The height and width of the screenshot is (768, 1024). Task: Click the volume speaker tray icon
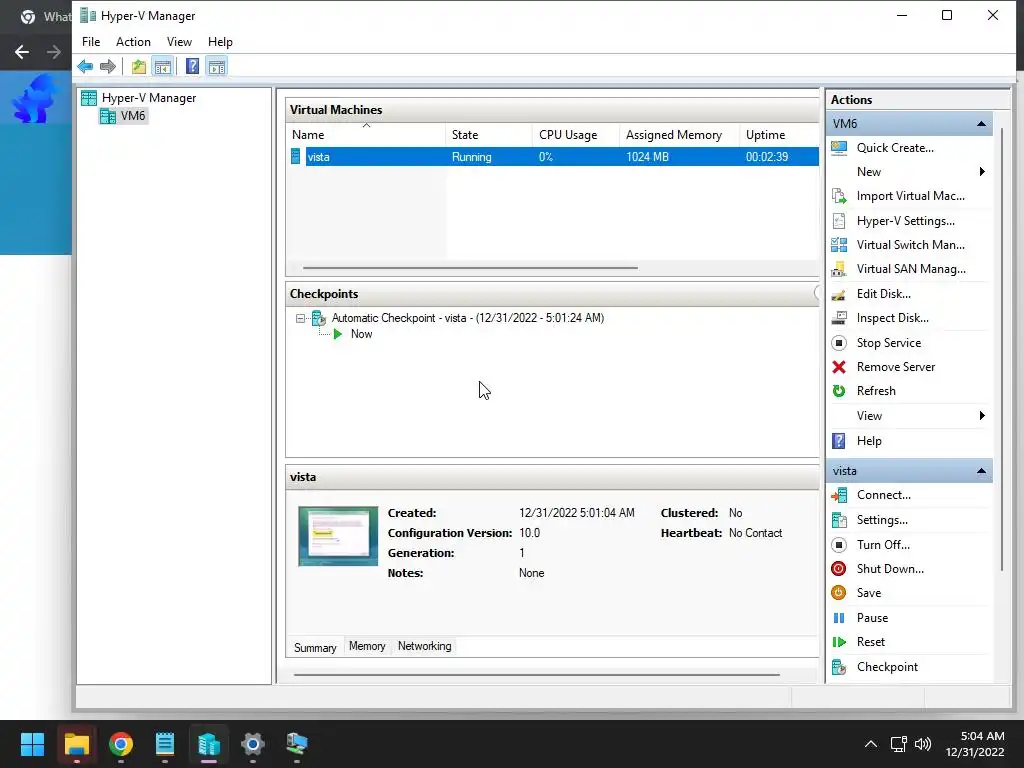point(922,744)
